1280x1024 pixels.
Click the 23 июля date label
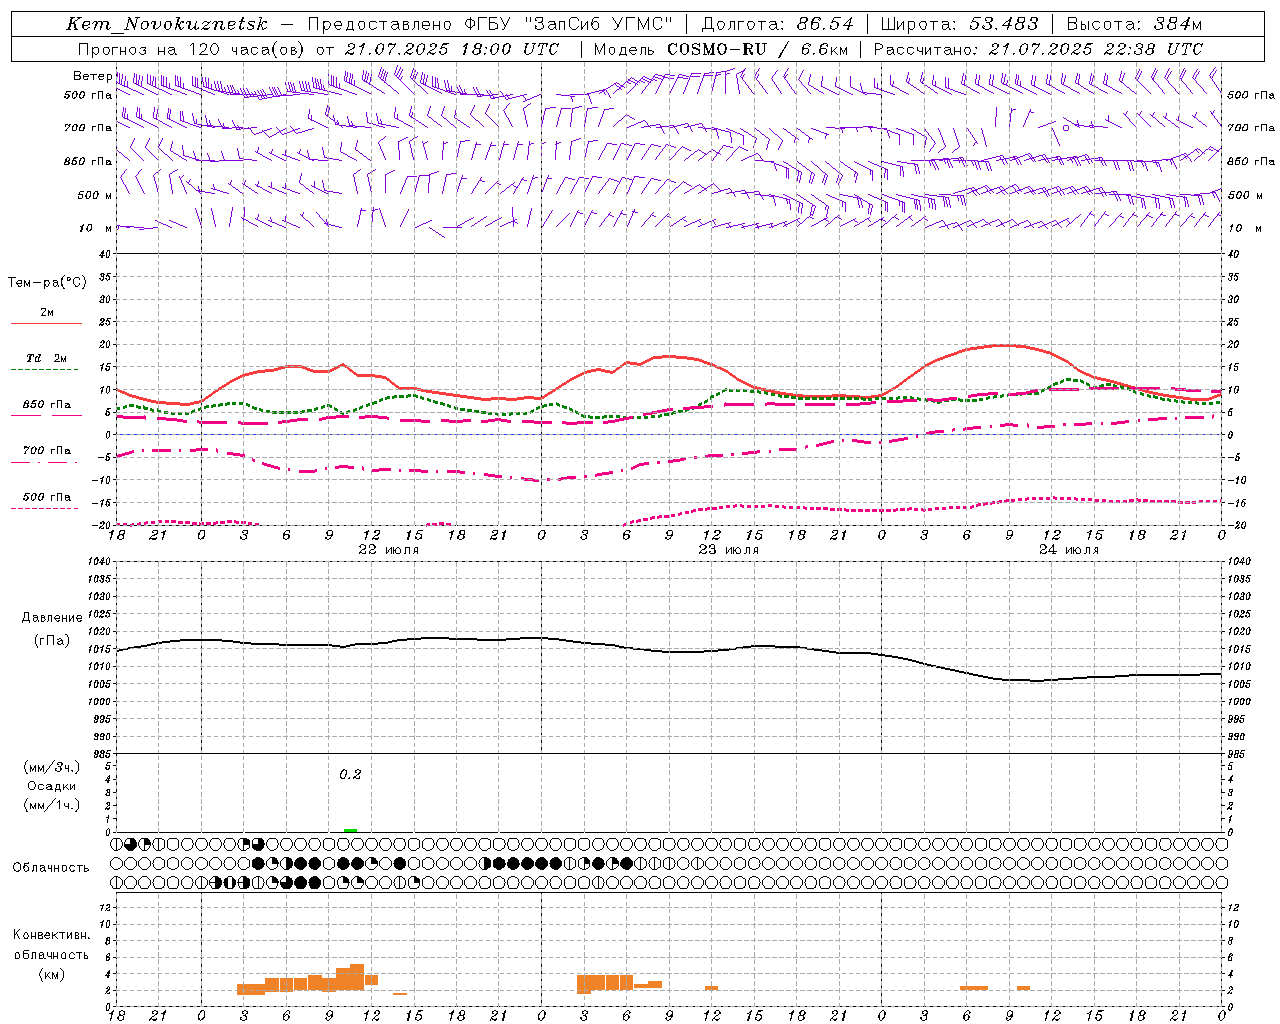coord(729,550)
